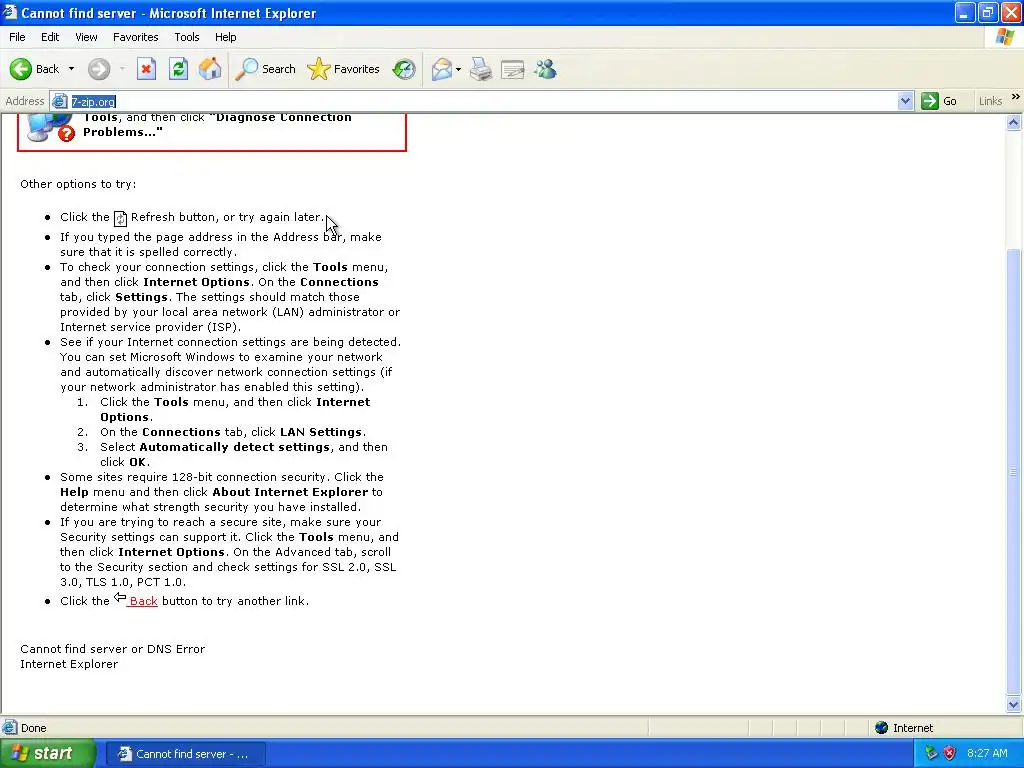1024x768 pixels.
Task: Open the Windows Start menu
Action: (x=48, y=754)
